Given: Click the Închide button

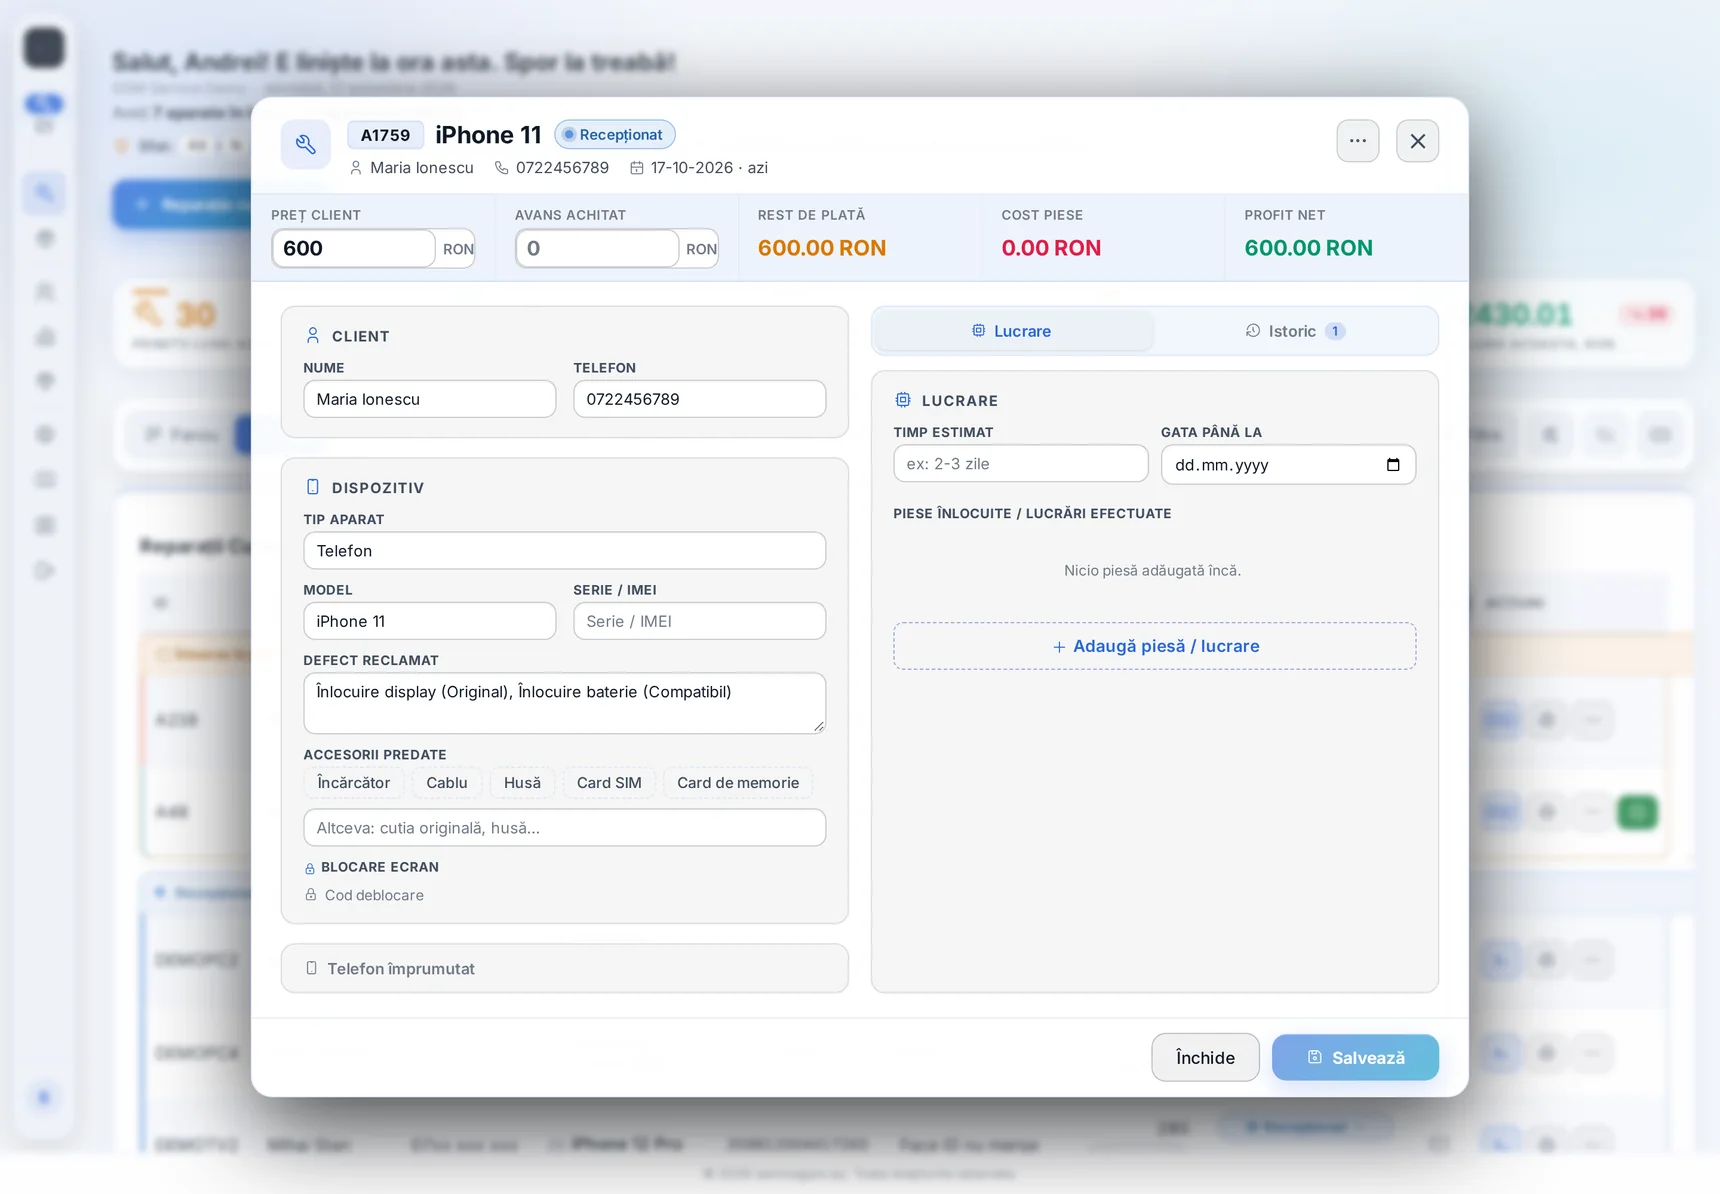Looking at the screenshot, I should point(1205,1058).
